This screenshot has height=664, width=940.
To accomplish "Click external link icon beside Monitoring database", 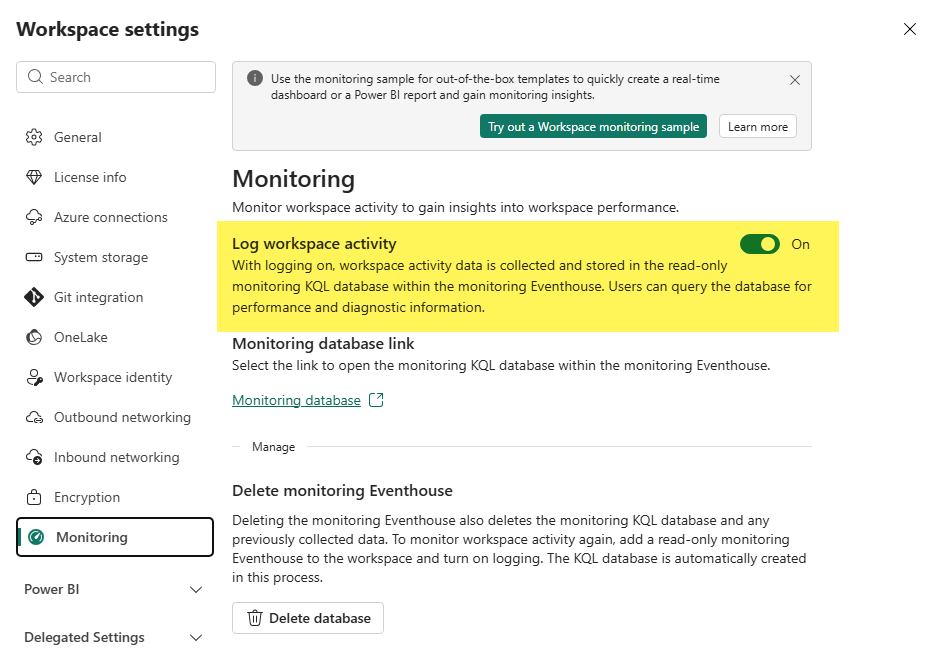I will click(x=376, y=400).
